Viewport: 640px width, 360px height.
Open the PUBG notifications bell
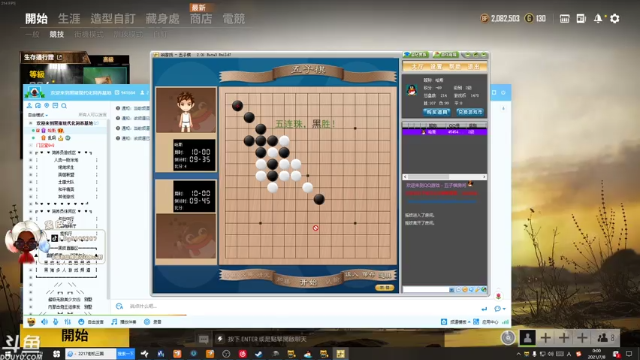coord(598,18)
